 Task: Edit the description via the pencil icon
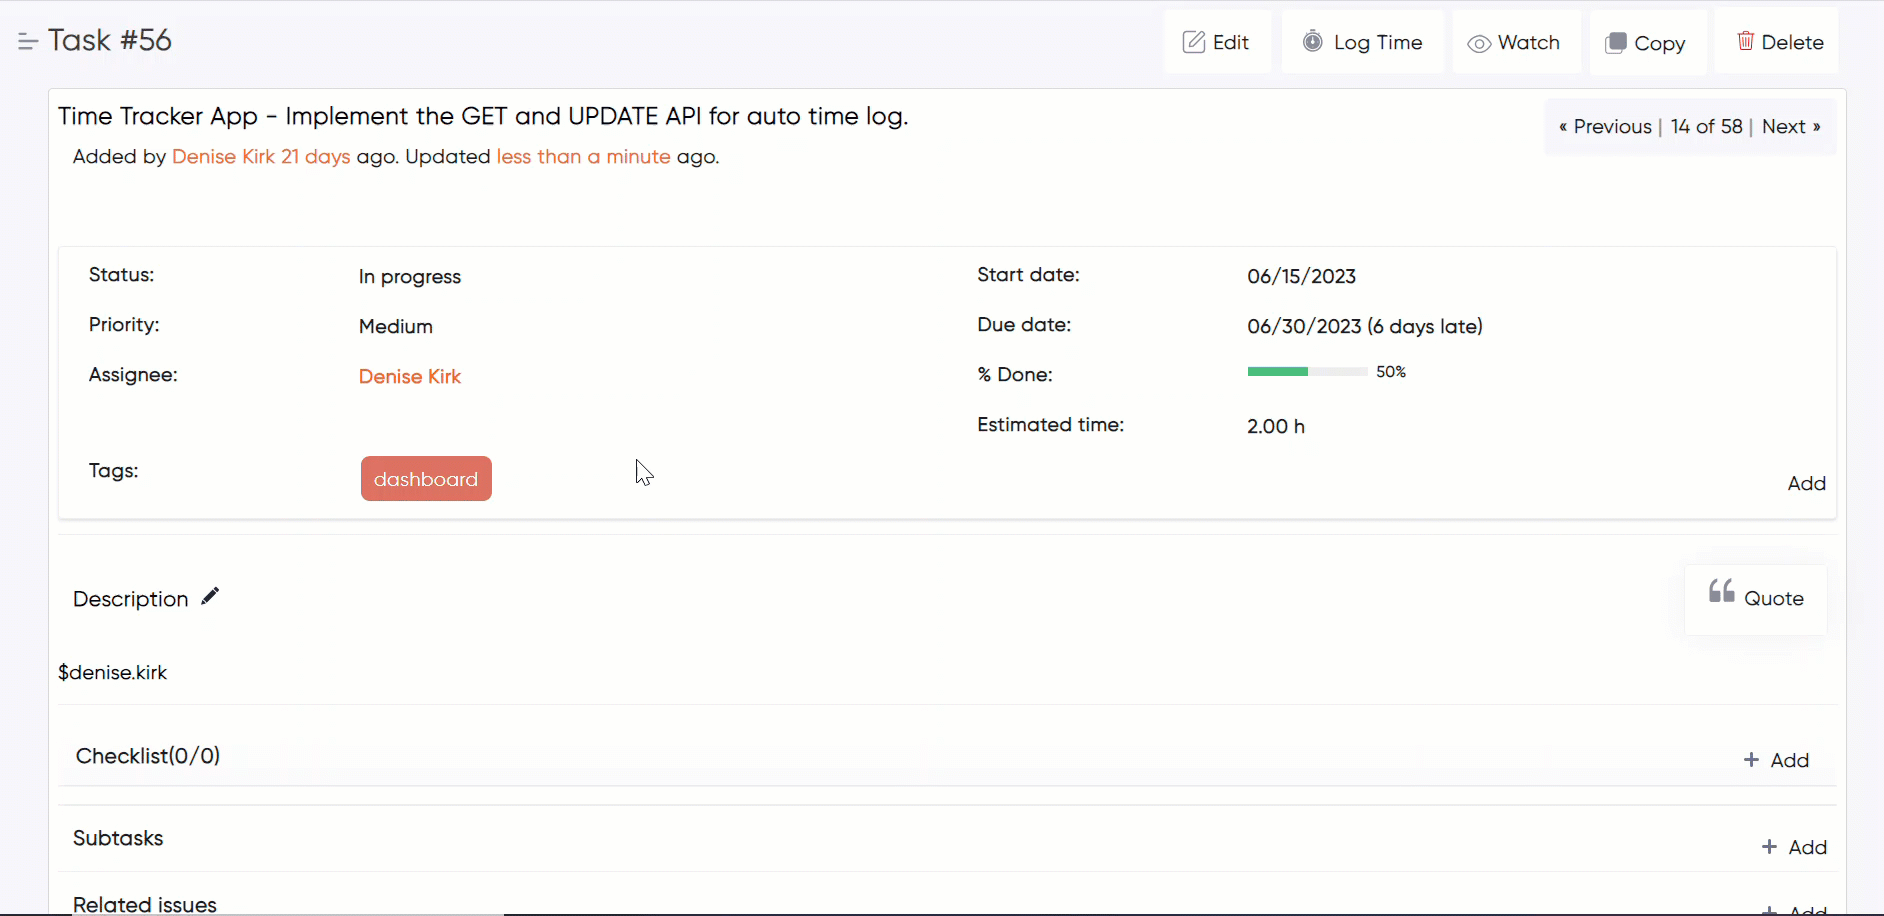(x=210, y=597)
